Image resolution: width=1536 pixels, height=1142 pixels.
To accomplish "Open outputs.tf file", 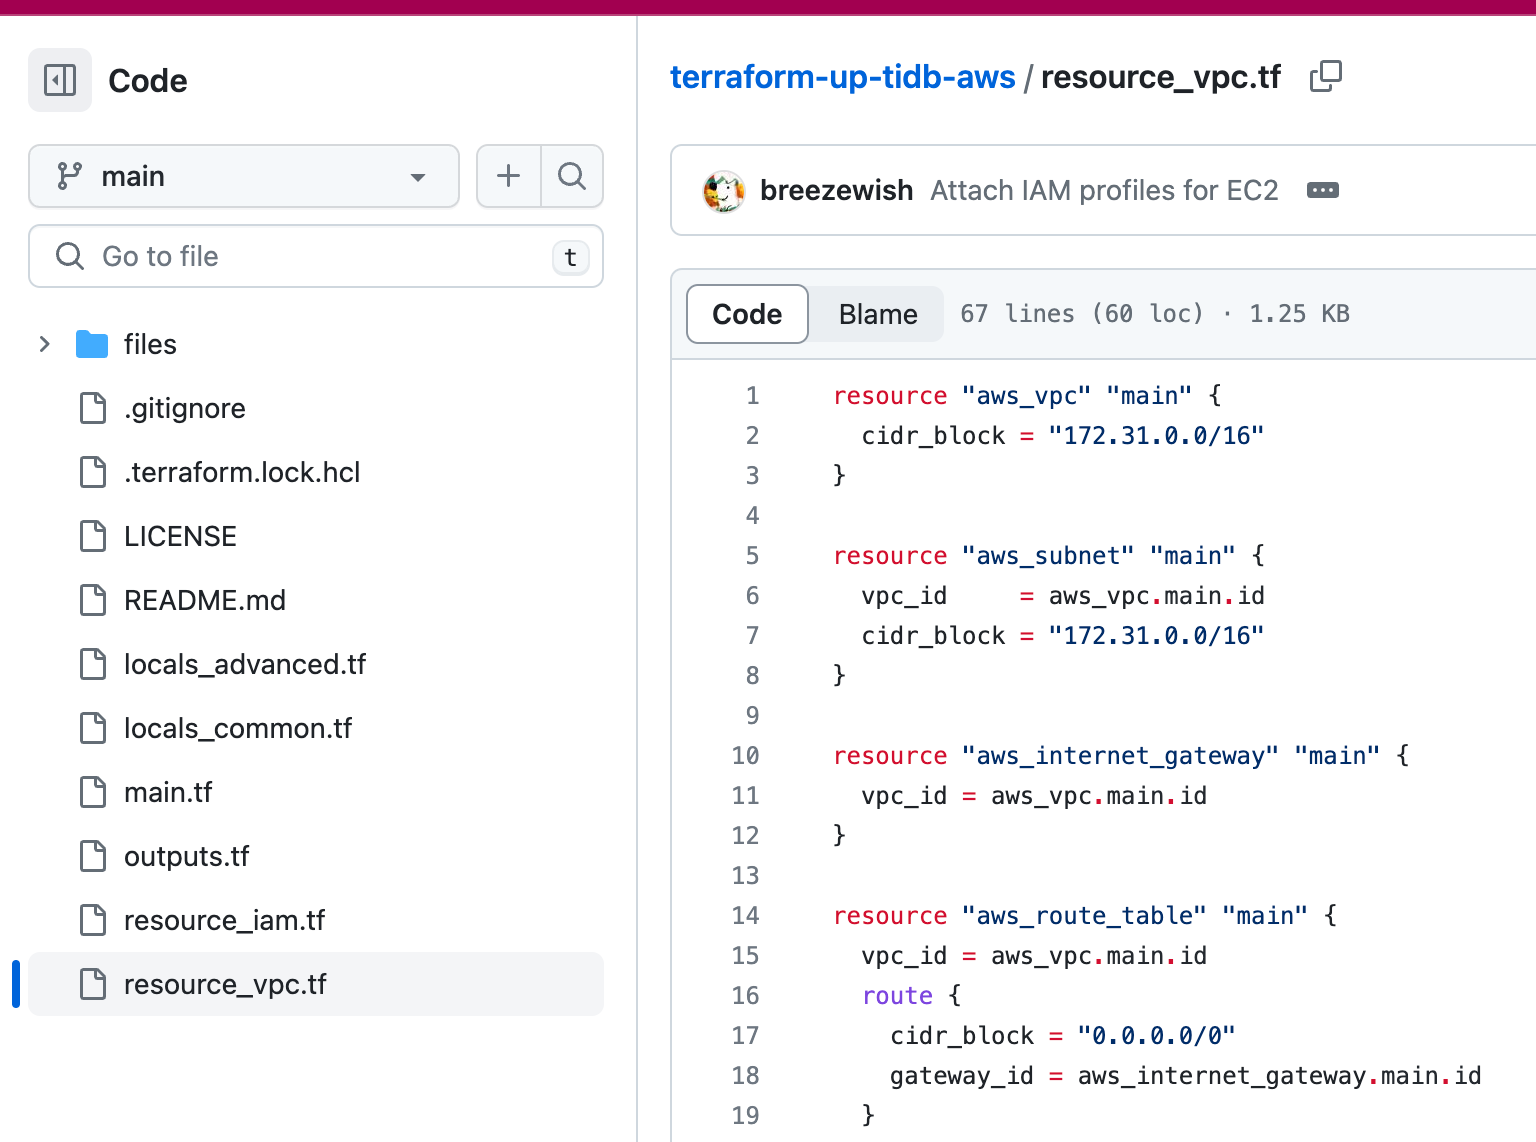I will pyautogui.click(x=186, y=856).
